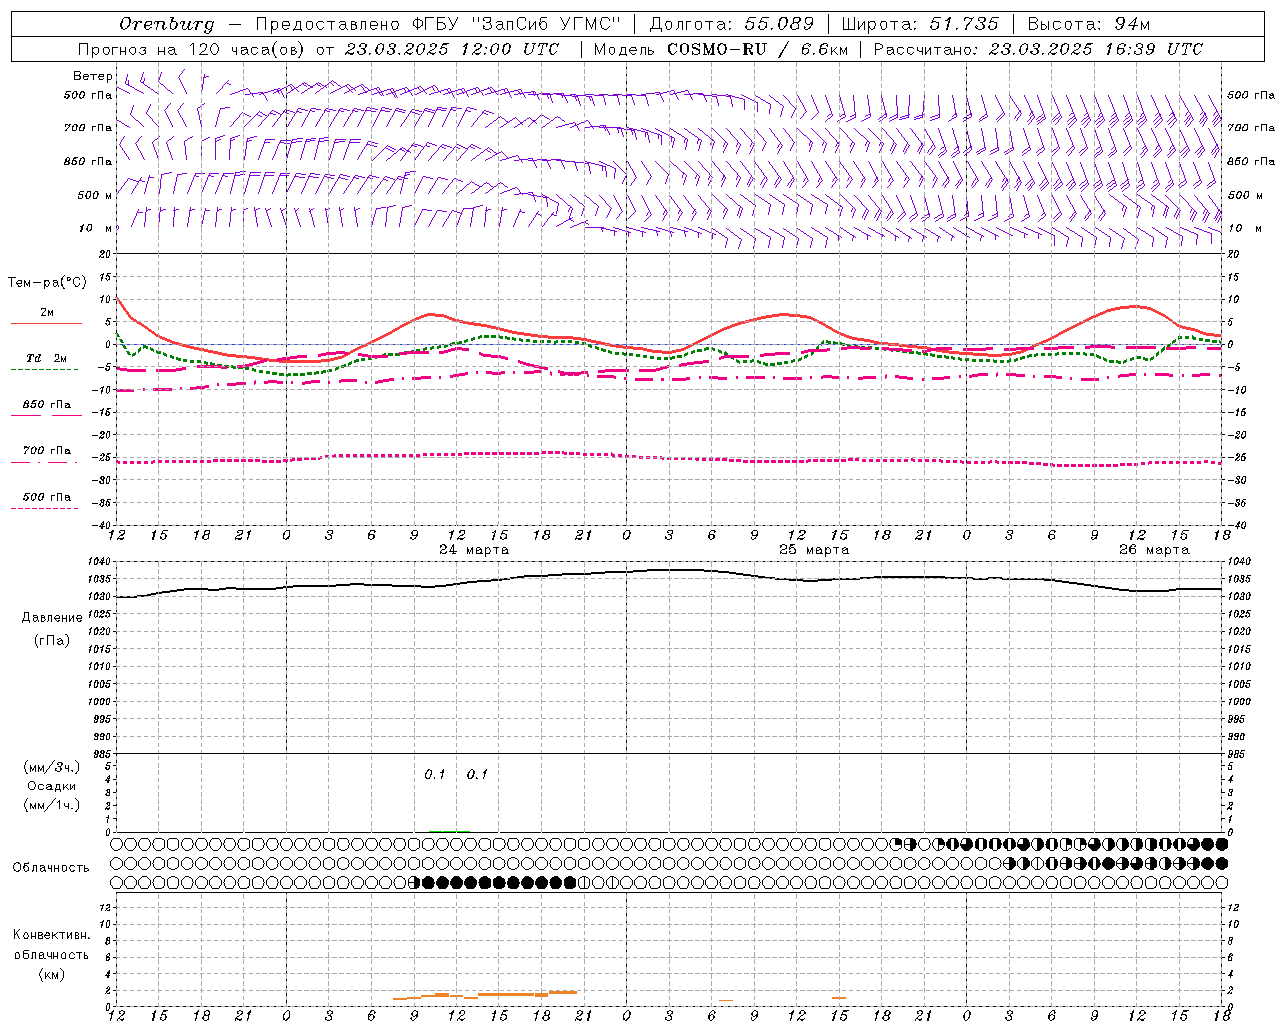
Task: Click the 24 марта date label
Action: pyautogui.click(x=474, y=550)
